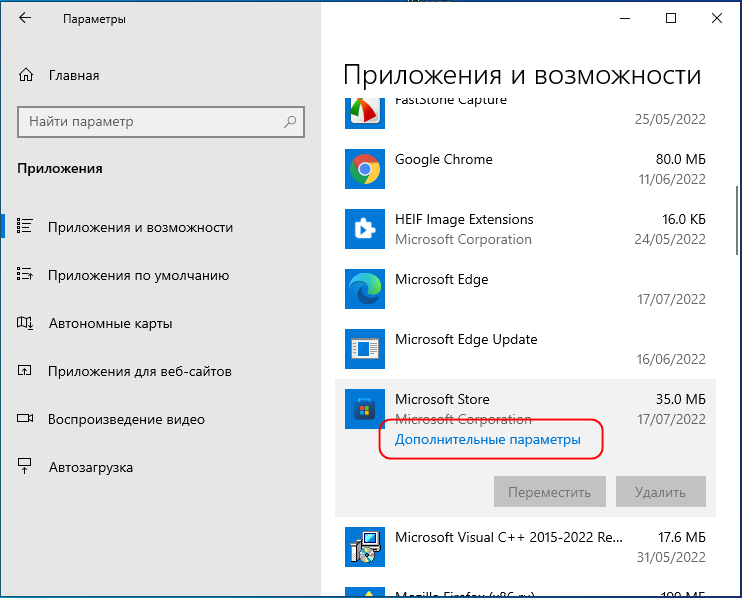Click the 35.0 МБ size of Microsoft Store
The width and height of the screenshot is (742, 598).
680,399
